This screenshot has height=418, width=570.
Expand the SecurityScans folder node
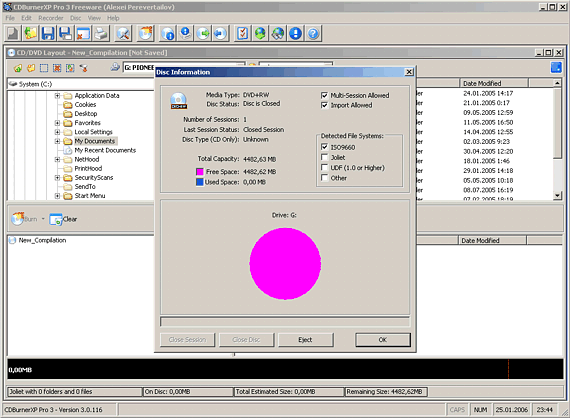pos(57,177)
